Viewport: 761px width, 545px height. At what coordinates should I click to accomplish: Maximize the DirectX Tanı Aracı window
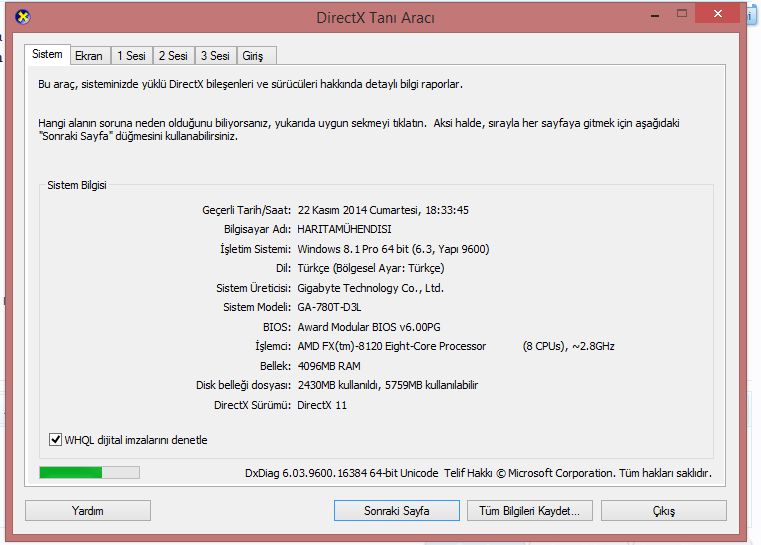coord(682,14)
